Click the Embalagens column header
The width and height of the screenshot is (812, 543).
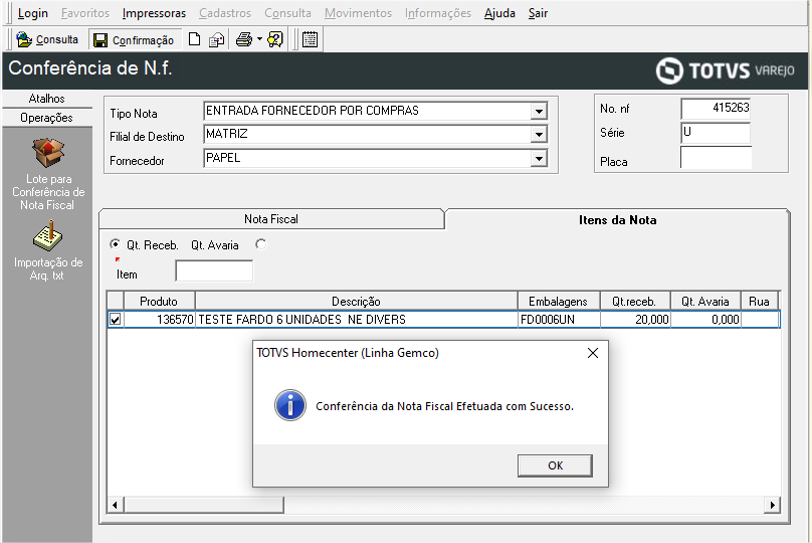(558, 301)
